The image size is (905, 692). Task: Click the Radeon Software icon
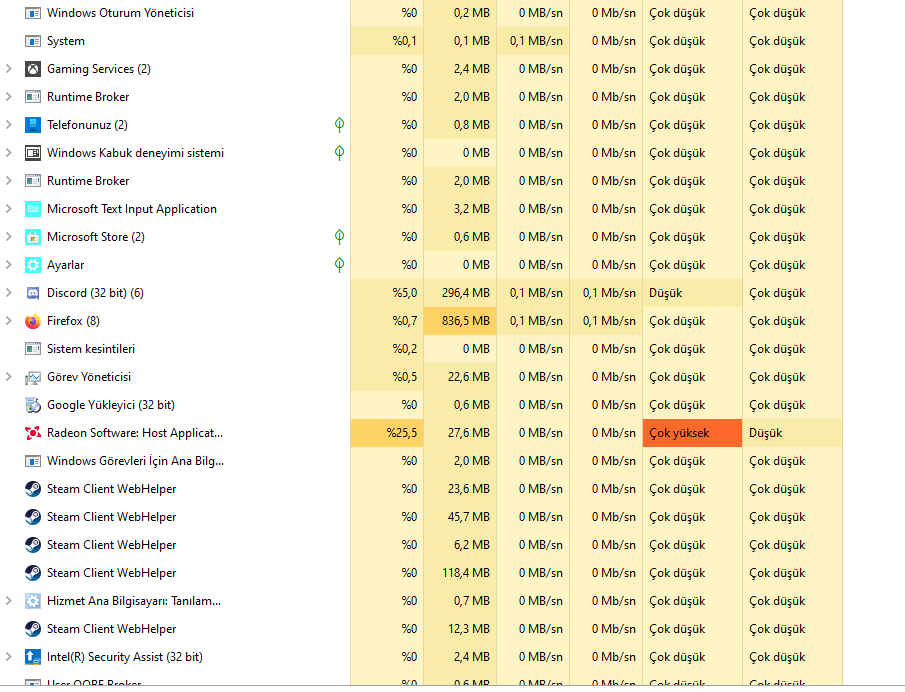(33, 433)
